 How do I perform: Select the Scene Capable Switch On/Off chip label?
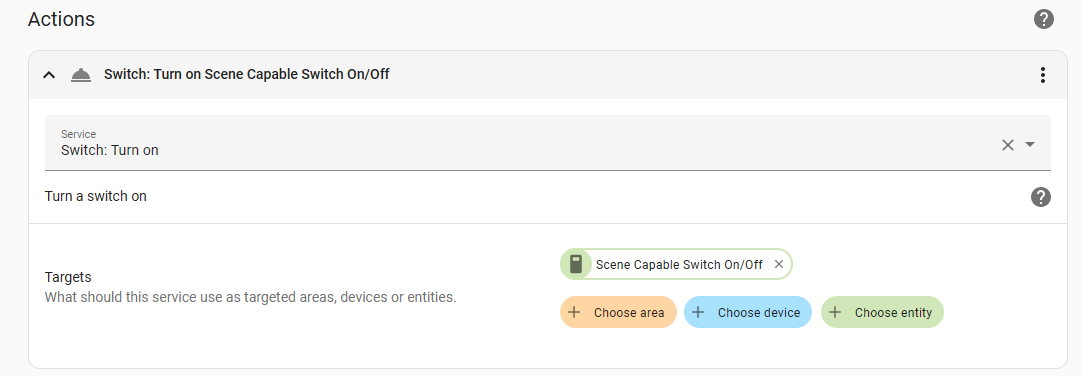tap(679, 264)
